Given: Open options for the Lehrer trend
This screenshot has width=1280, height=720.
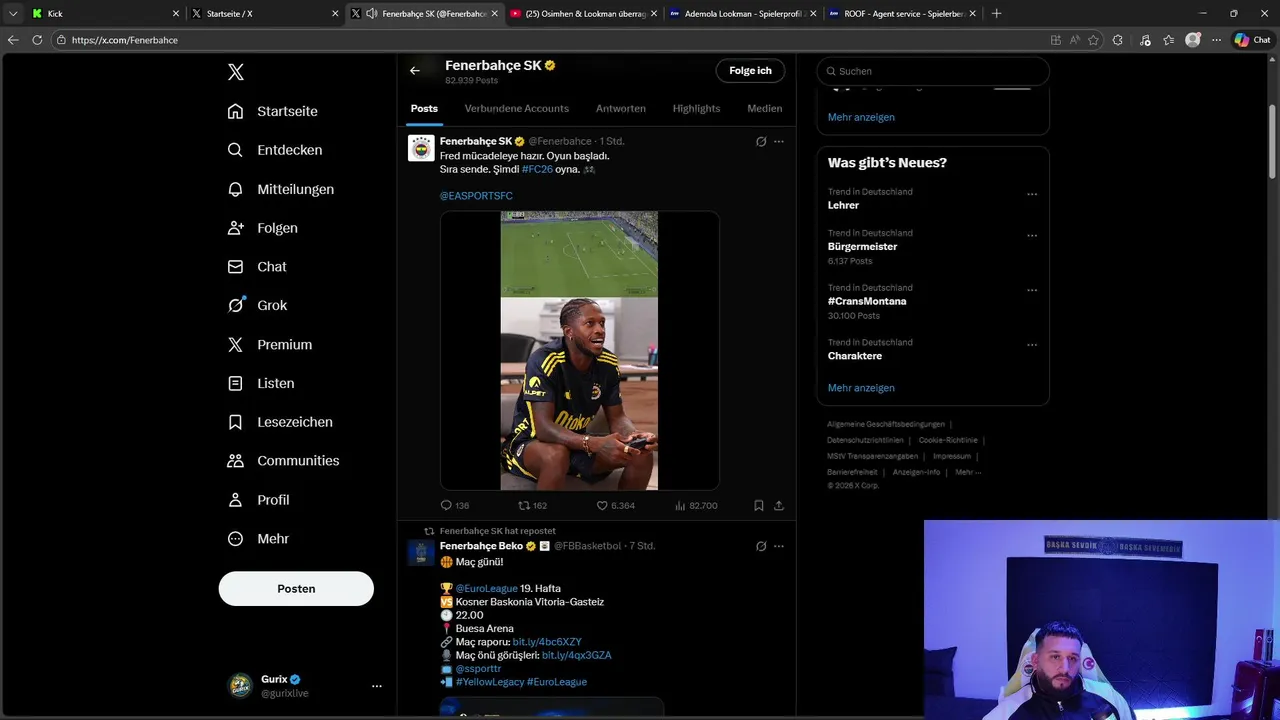Looking at the screenshot, I should (x=1032, y=195).
